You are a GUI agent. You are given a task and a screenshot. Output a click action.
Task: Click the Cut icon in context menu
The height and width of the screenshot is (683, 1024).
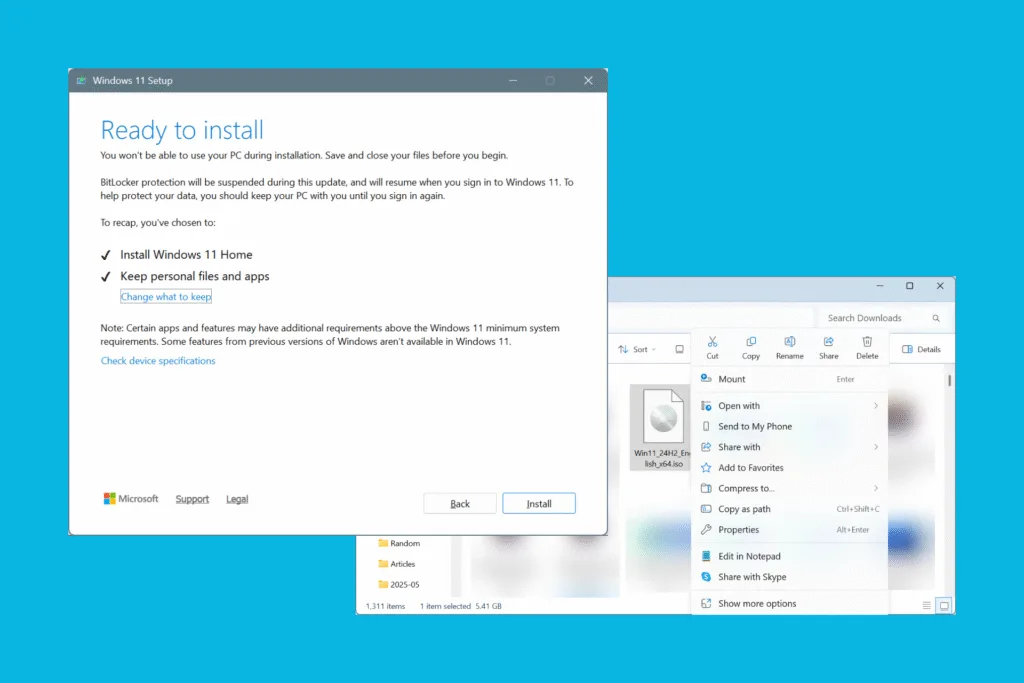point(712,347)
